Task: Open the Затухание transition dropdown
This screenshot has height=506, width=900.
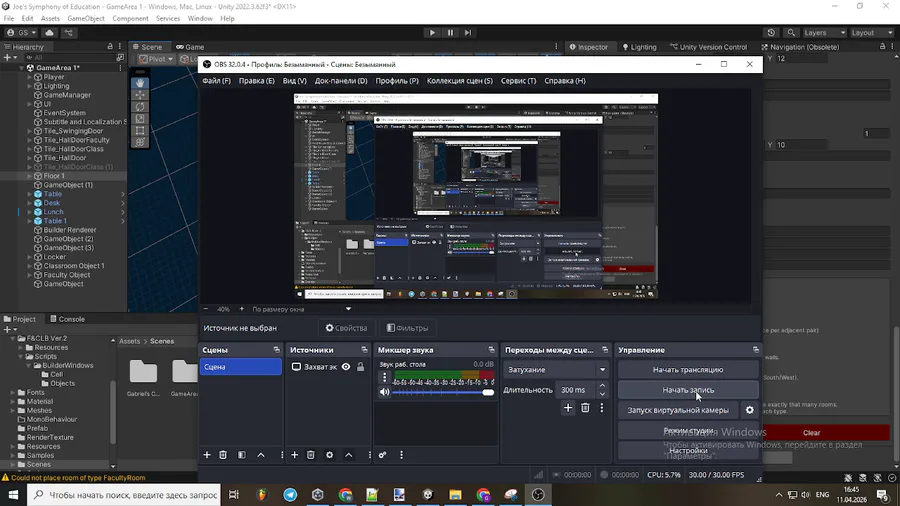Action: 556,370
